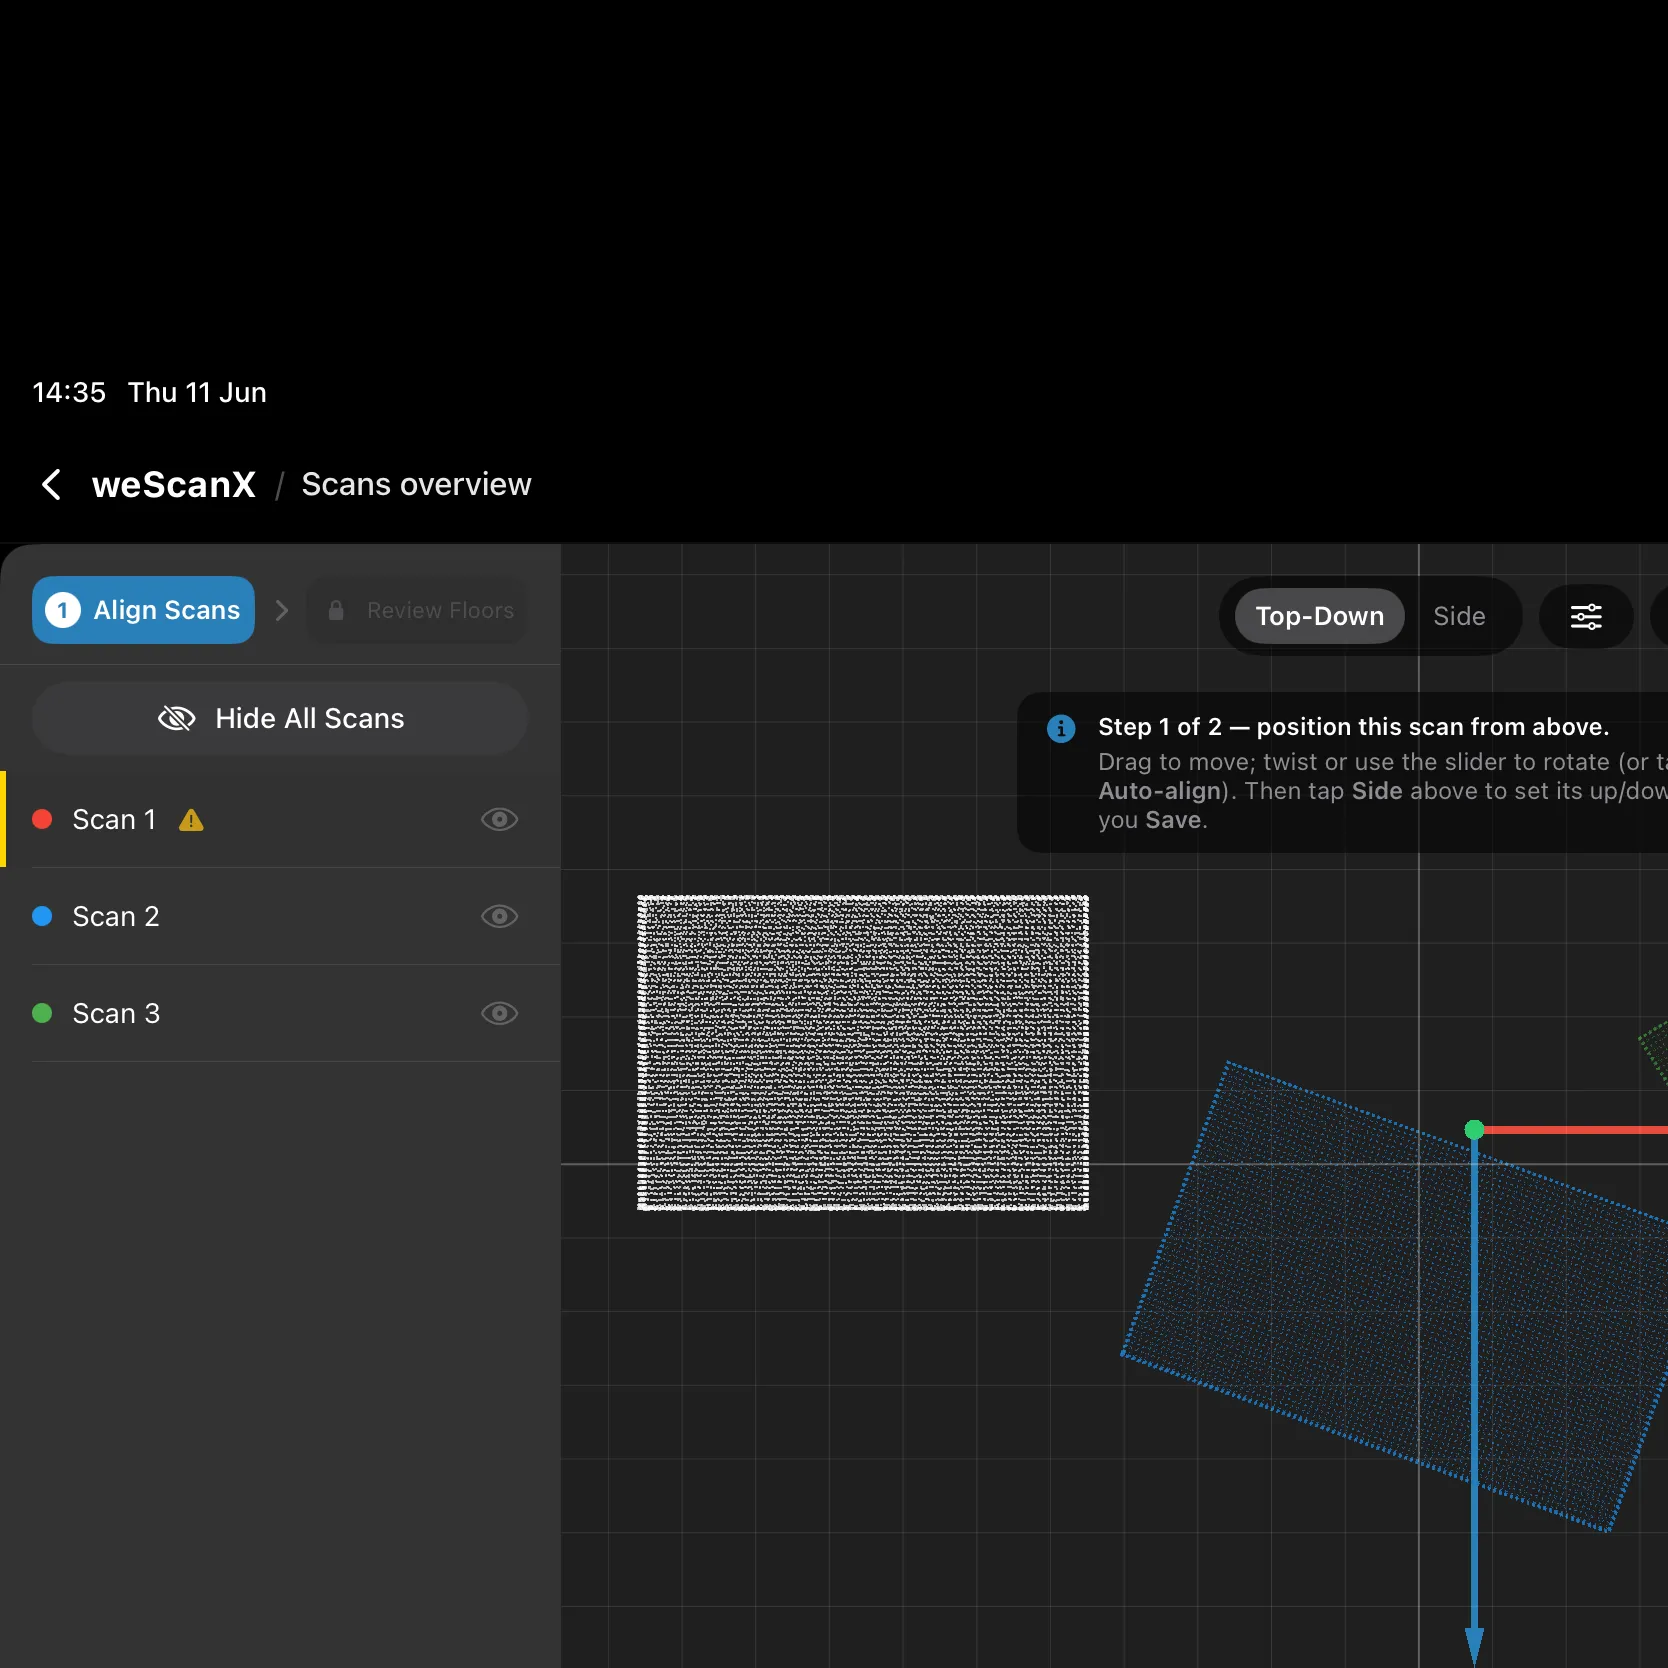The image size is (1668, 1668).
Task: Click the crossed-eye icon on Hide All Scans
Action: 177,718
